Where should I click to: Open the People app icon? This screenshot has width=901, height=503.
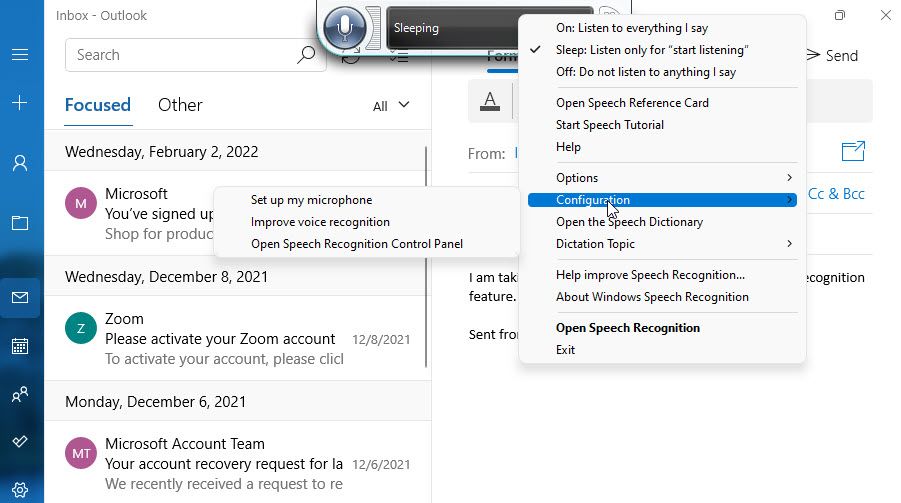20,395
